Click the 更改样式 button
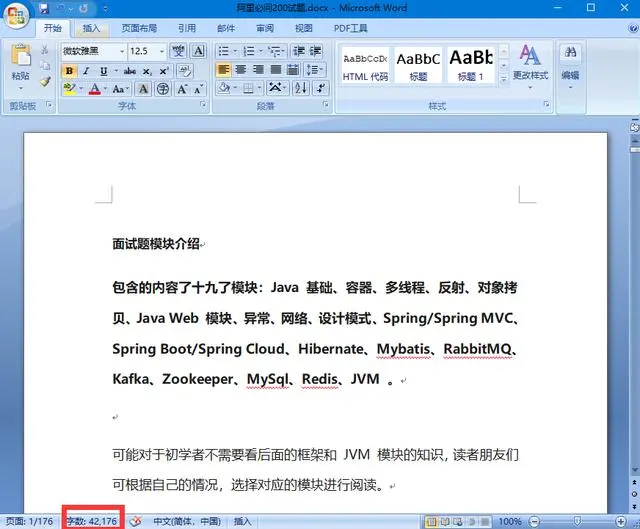This screenshot has height=529, width=640. pyautogui.click(x=530, y=67)
